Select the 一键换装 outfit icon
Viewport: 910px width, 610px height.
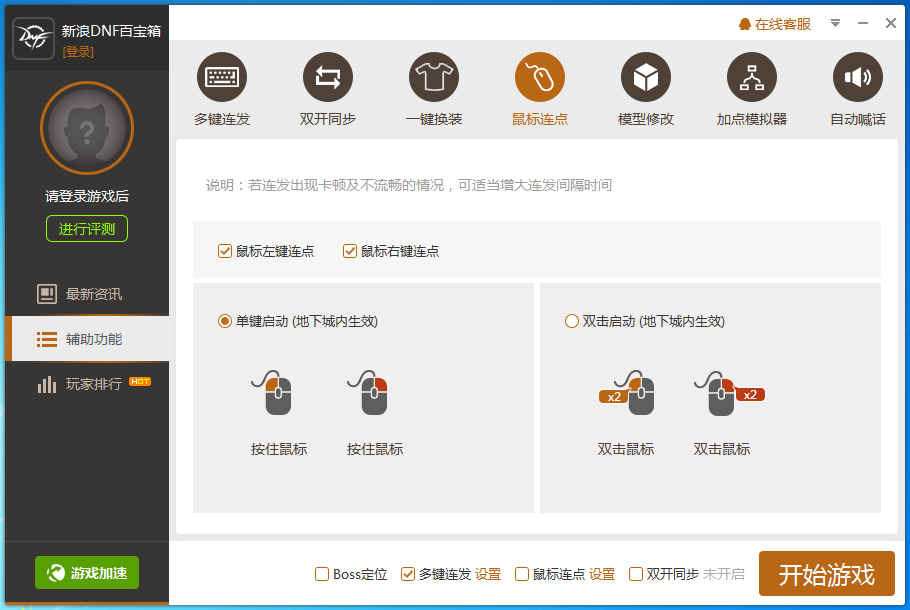click(x=433, y=76)
